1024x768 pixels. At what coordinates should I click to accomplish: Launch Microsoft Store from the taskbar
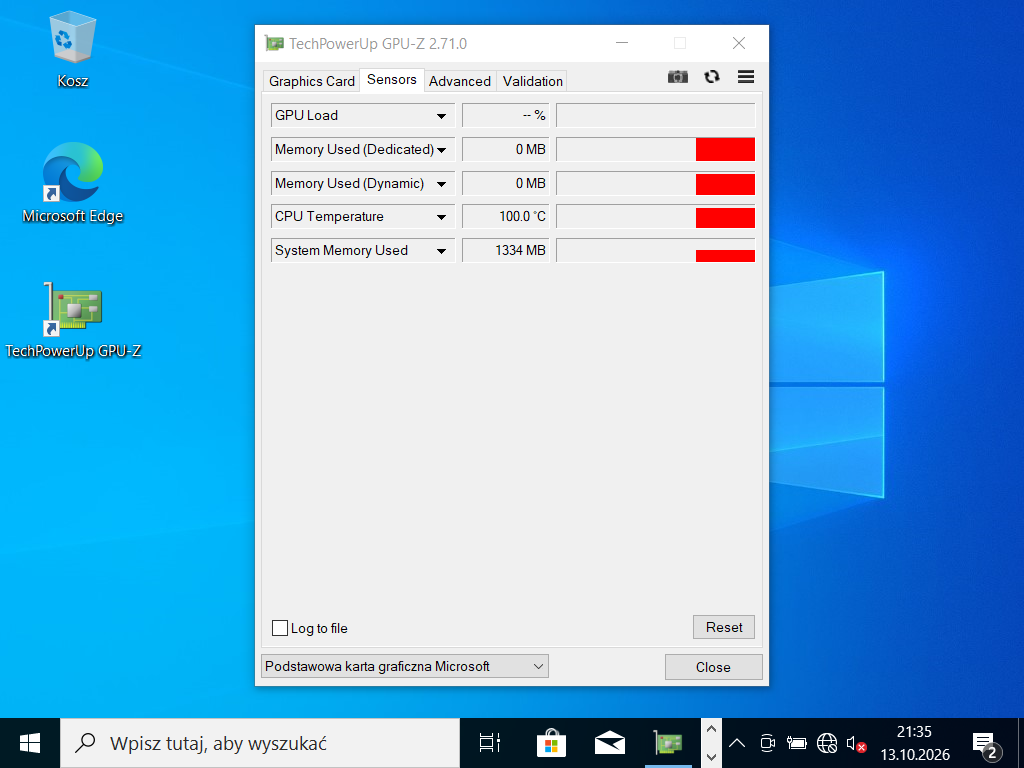tap(551, 743)
